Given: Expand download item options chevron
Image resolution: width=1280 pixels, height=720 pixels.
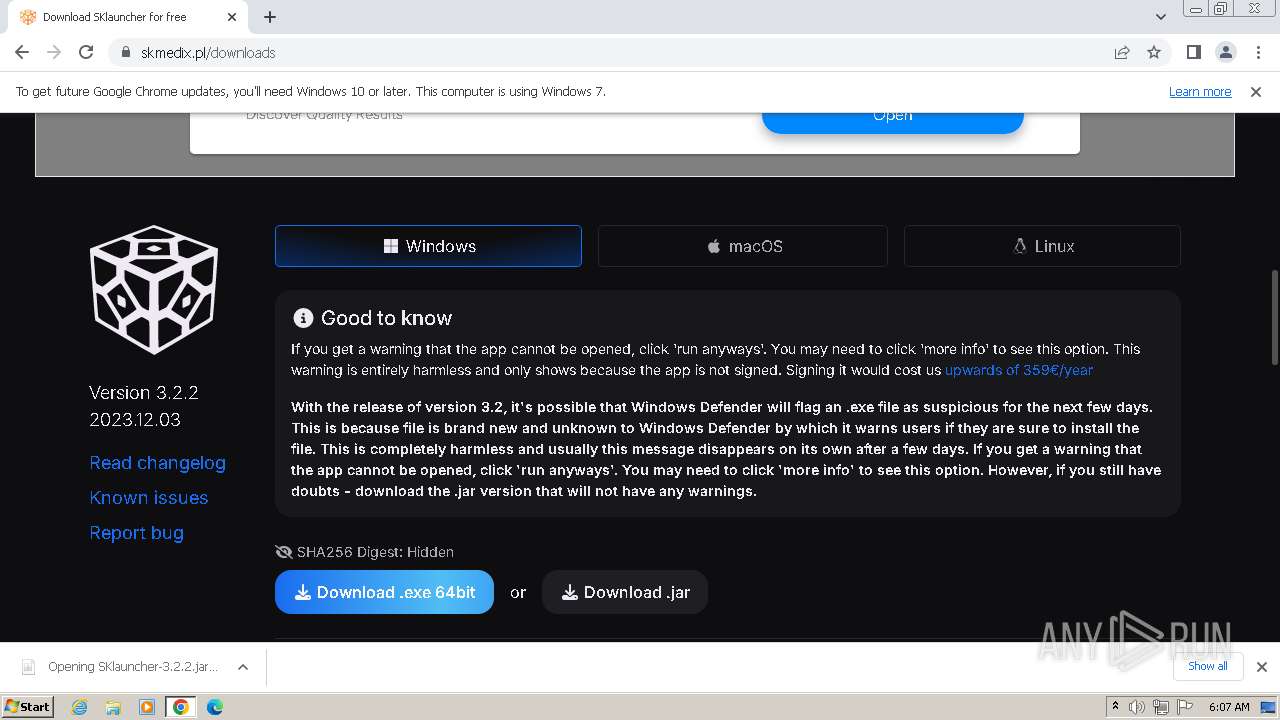Looking at the screenshot, I should click(242, 667).
